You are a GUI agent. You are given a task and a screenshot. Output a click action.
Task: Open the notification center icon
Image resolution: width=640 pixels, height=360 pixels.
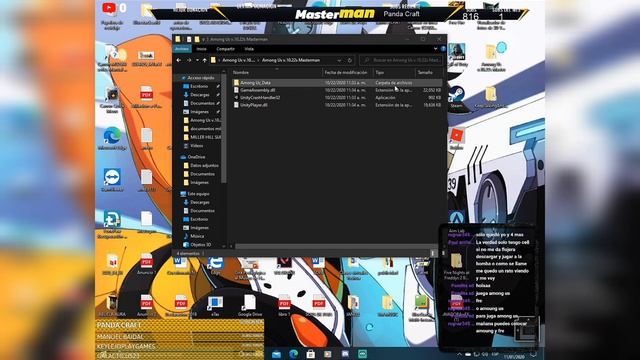coord(534,354)
